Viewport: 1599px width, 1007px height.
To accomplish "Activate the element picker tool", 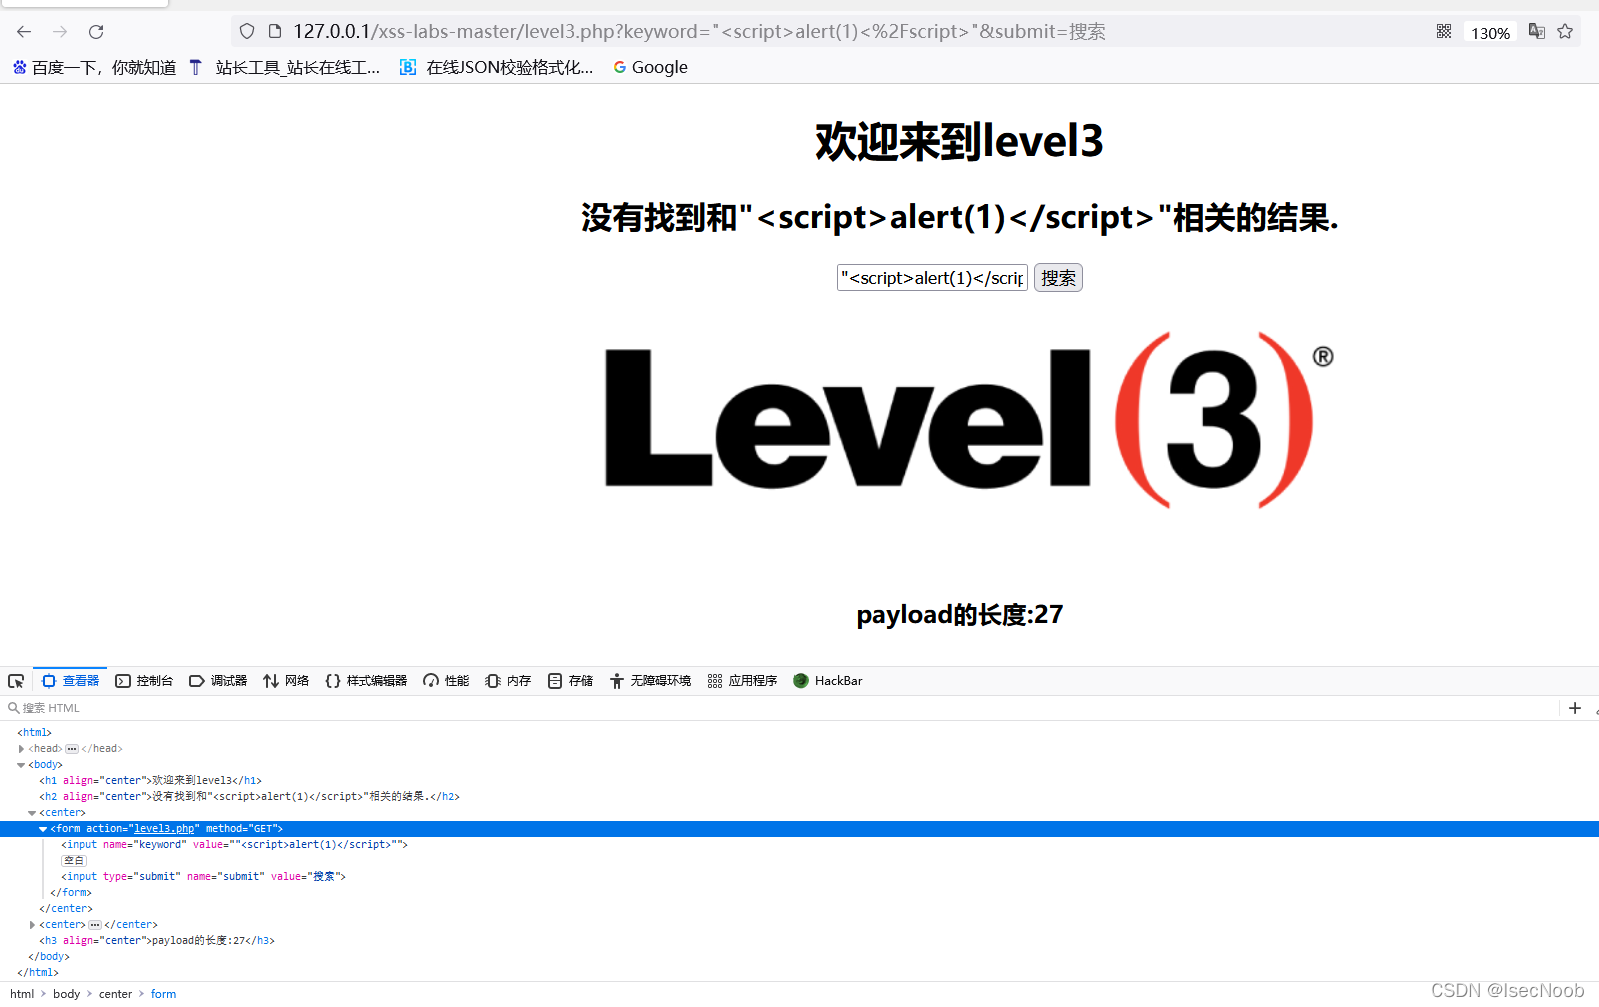I will tap(16, 681).
